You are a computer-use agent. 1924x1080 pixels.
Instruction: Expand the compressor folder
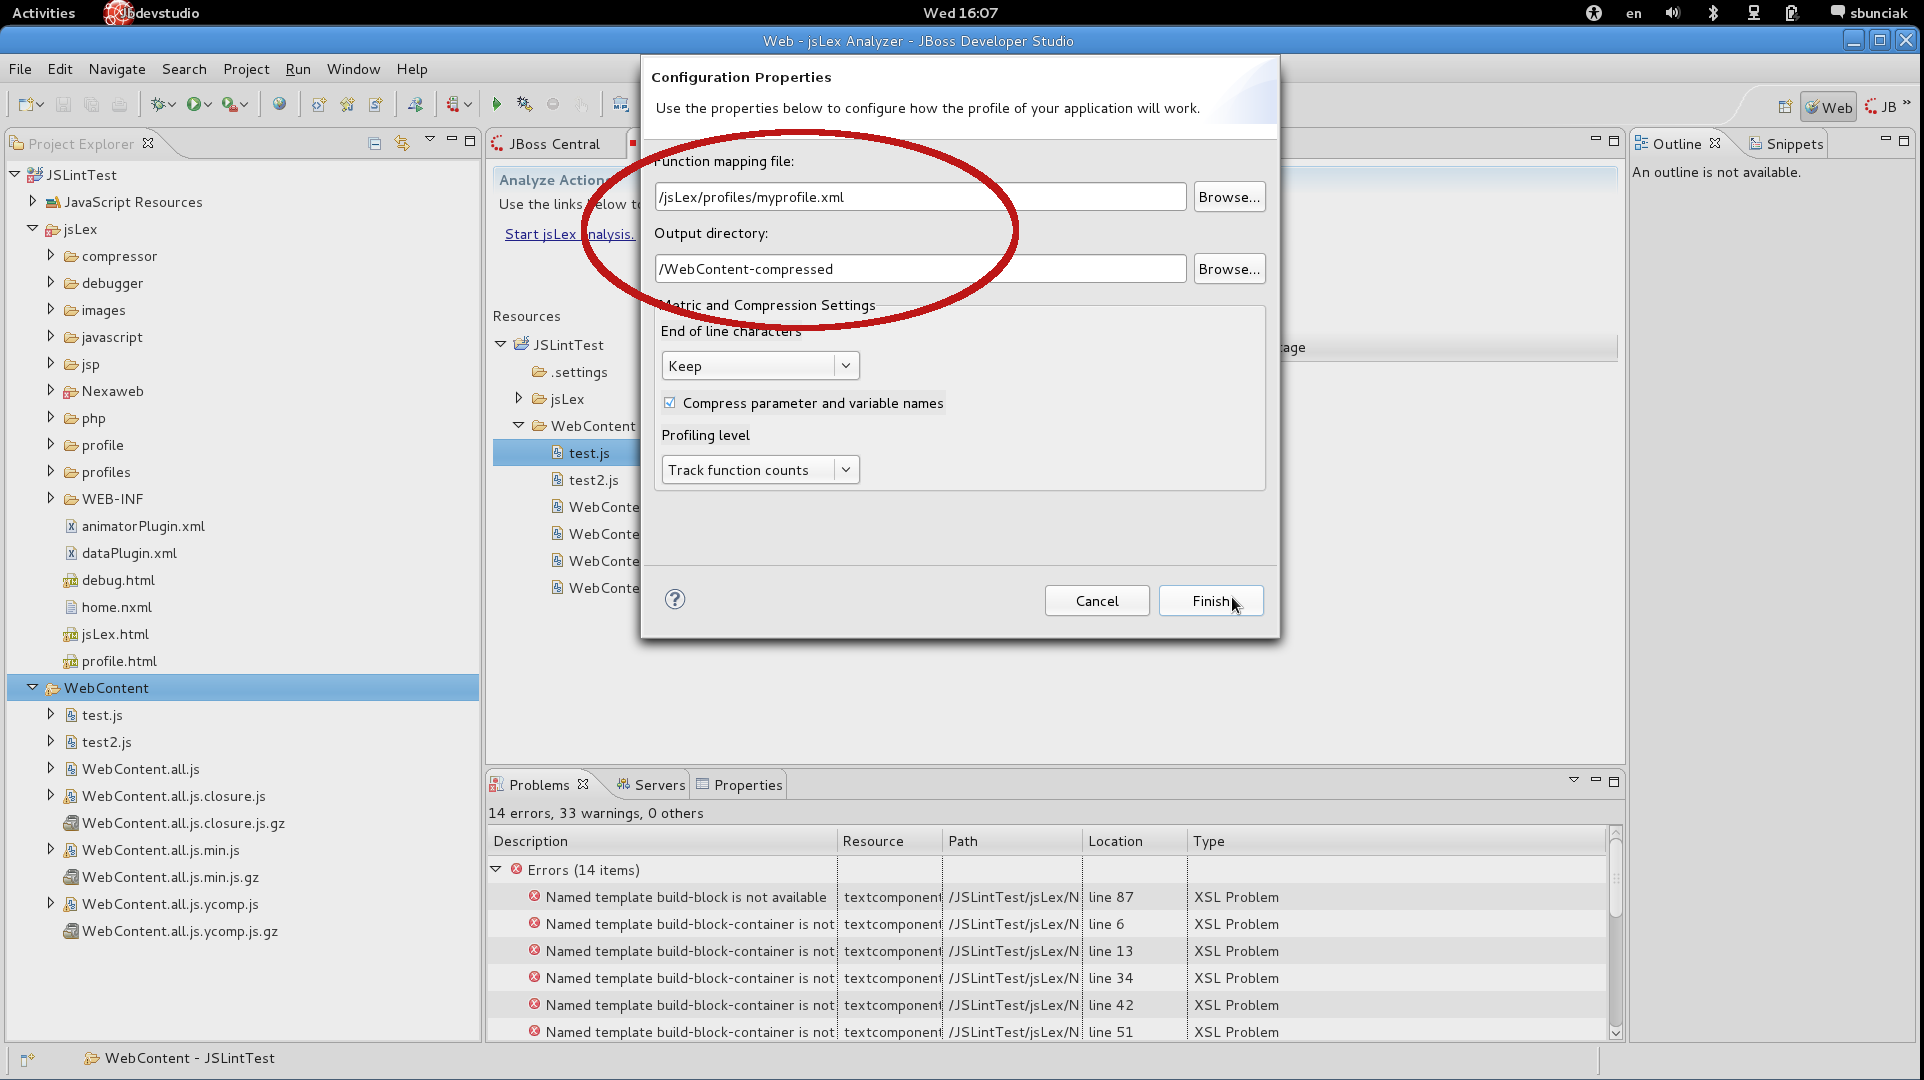(51, 256)
